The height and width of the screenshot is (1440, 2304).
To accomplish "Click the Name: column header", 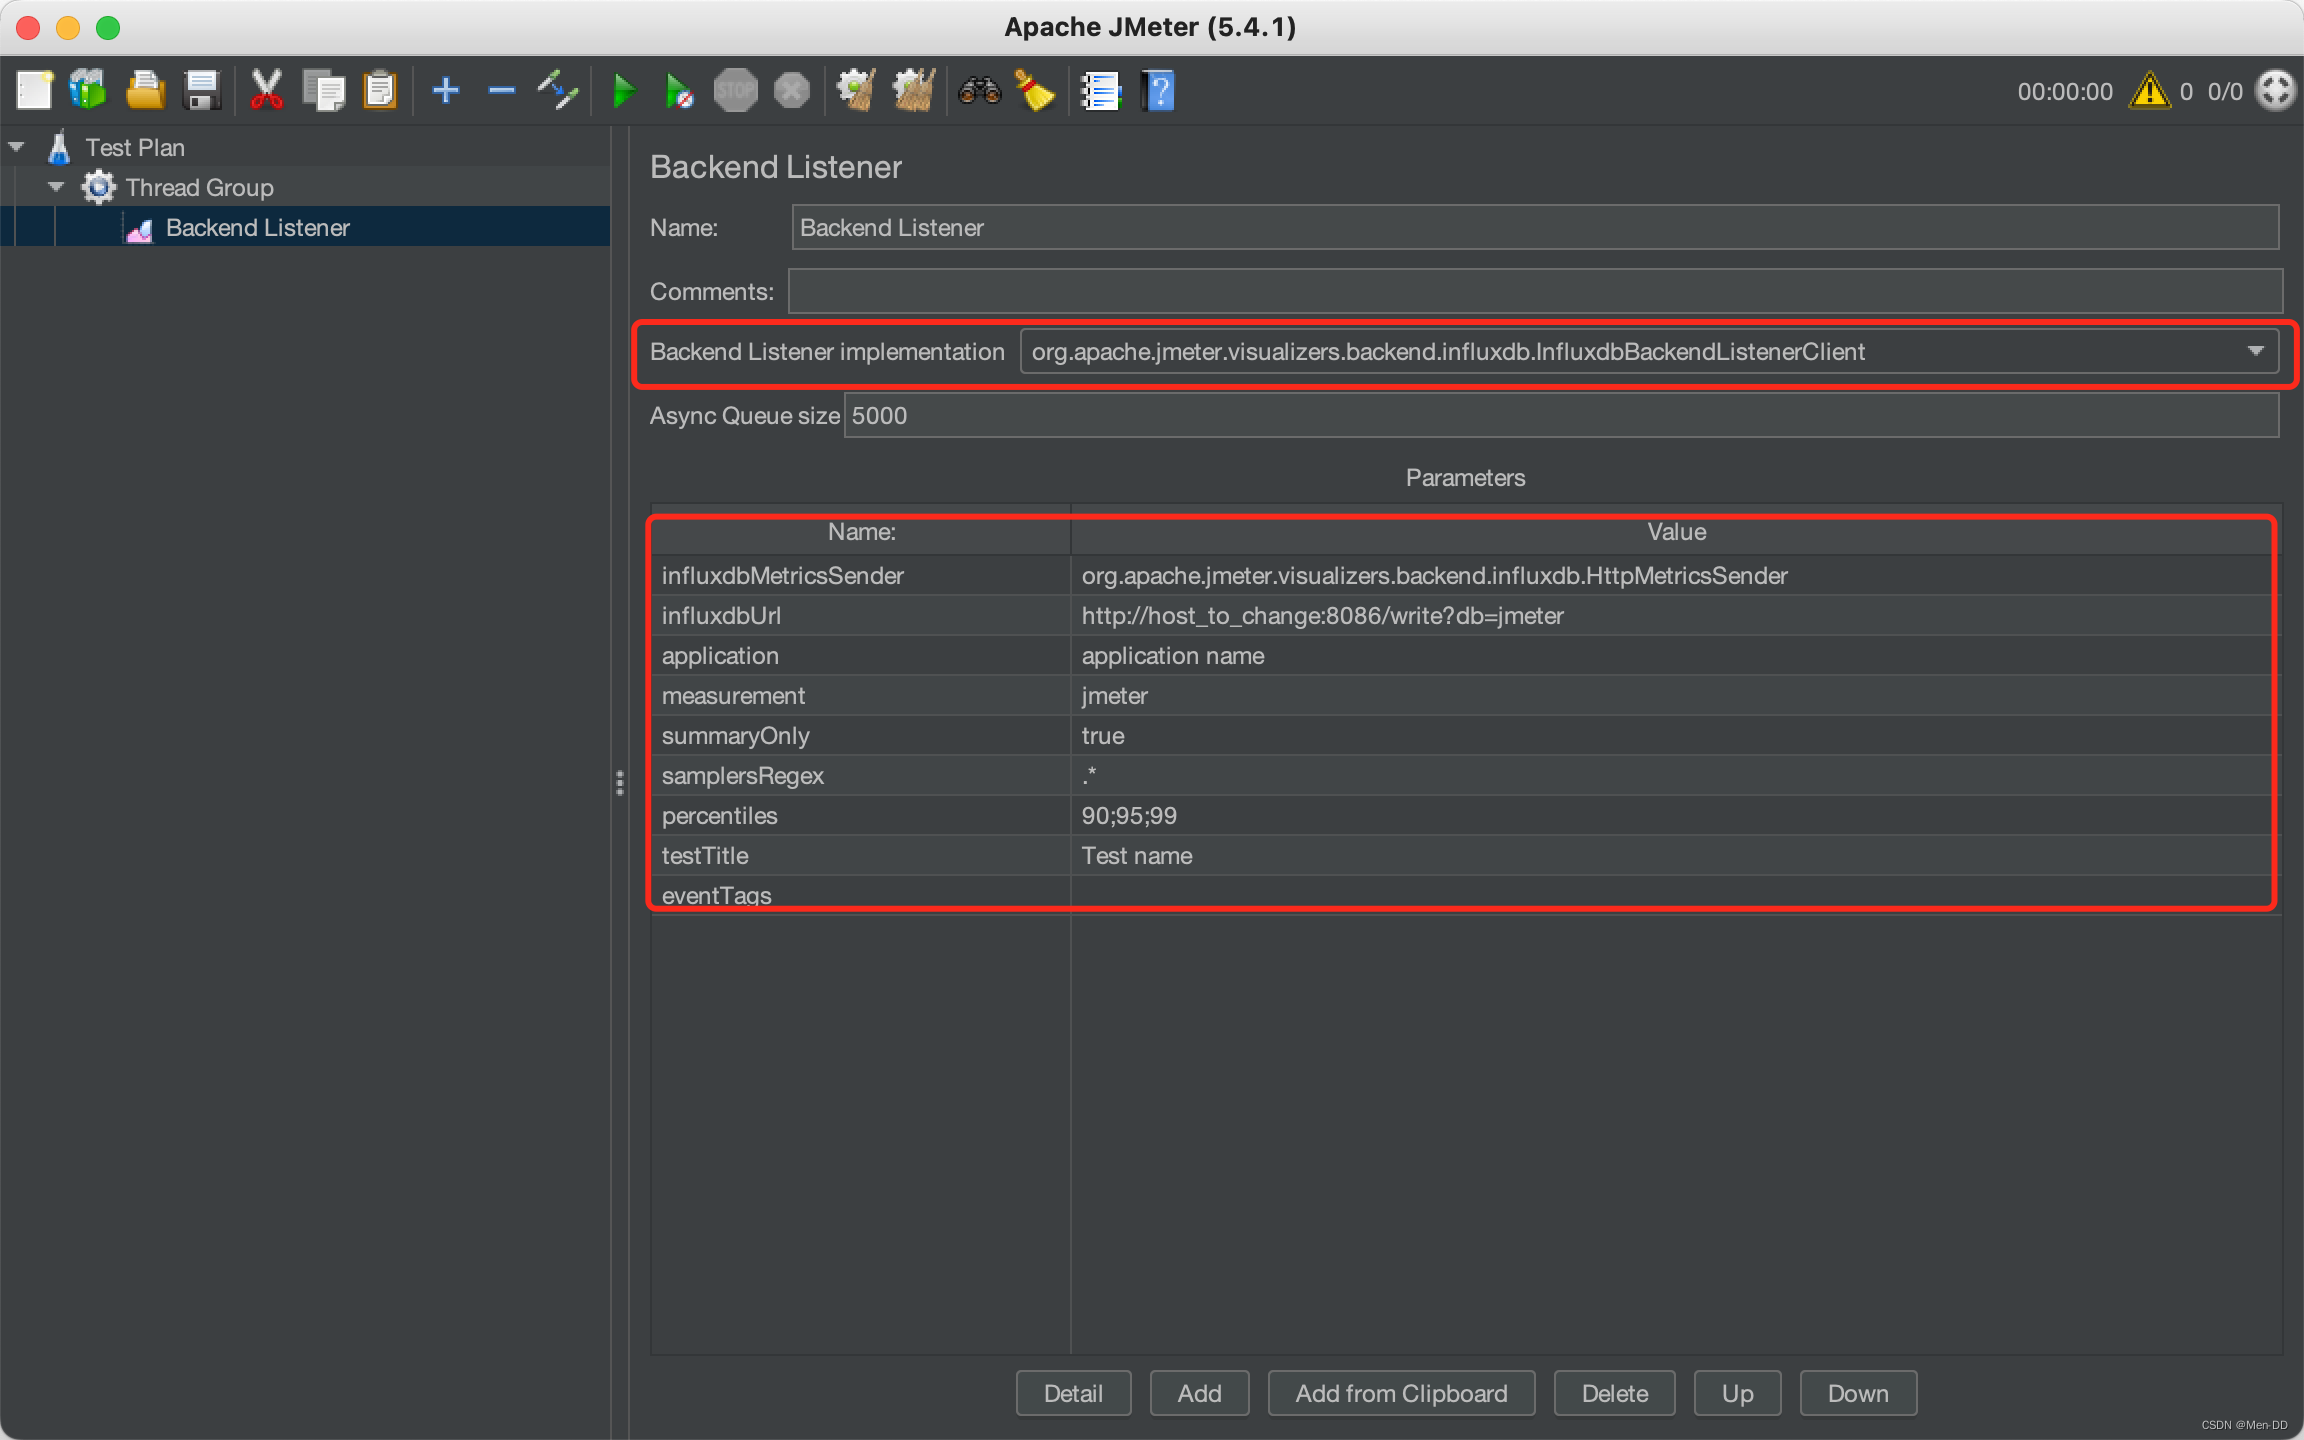I will click(861, 532).
